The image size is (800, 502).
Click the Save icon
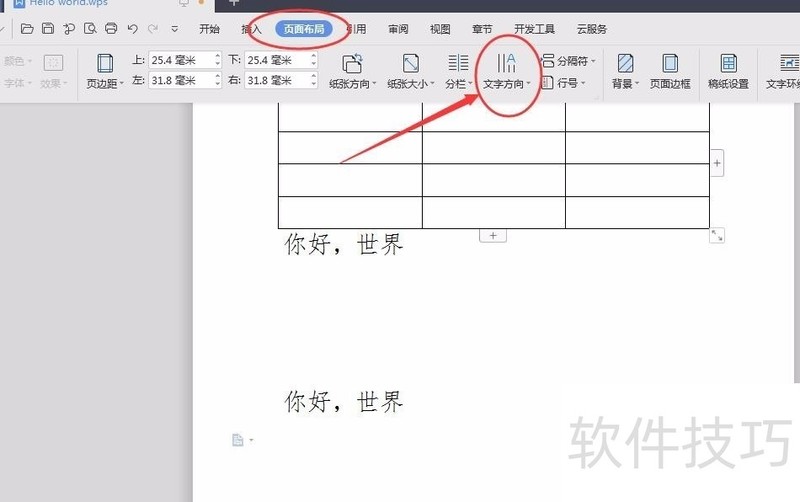(48, 29)
